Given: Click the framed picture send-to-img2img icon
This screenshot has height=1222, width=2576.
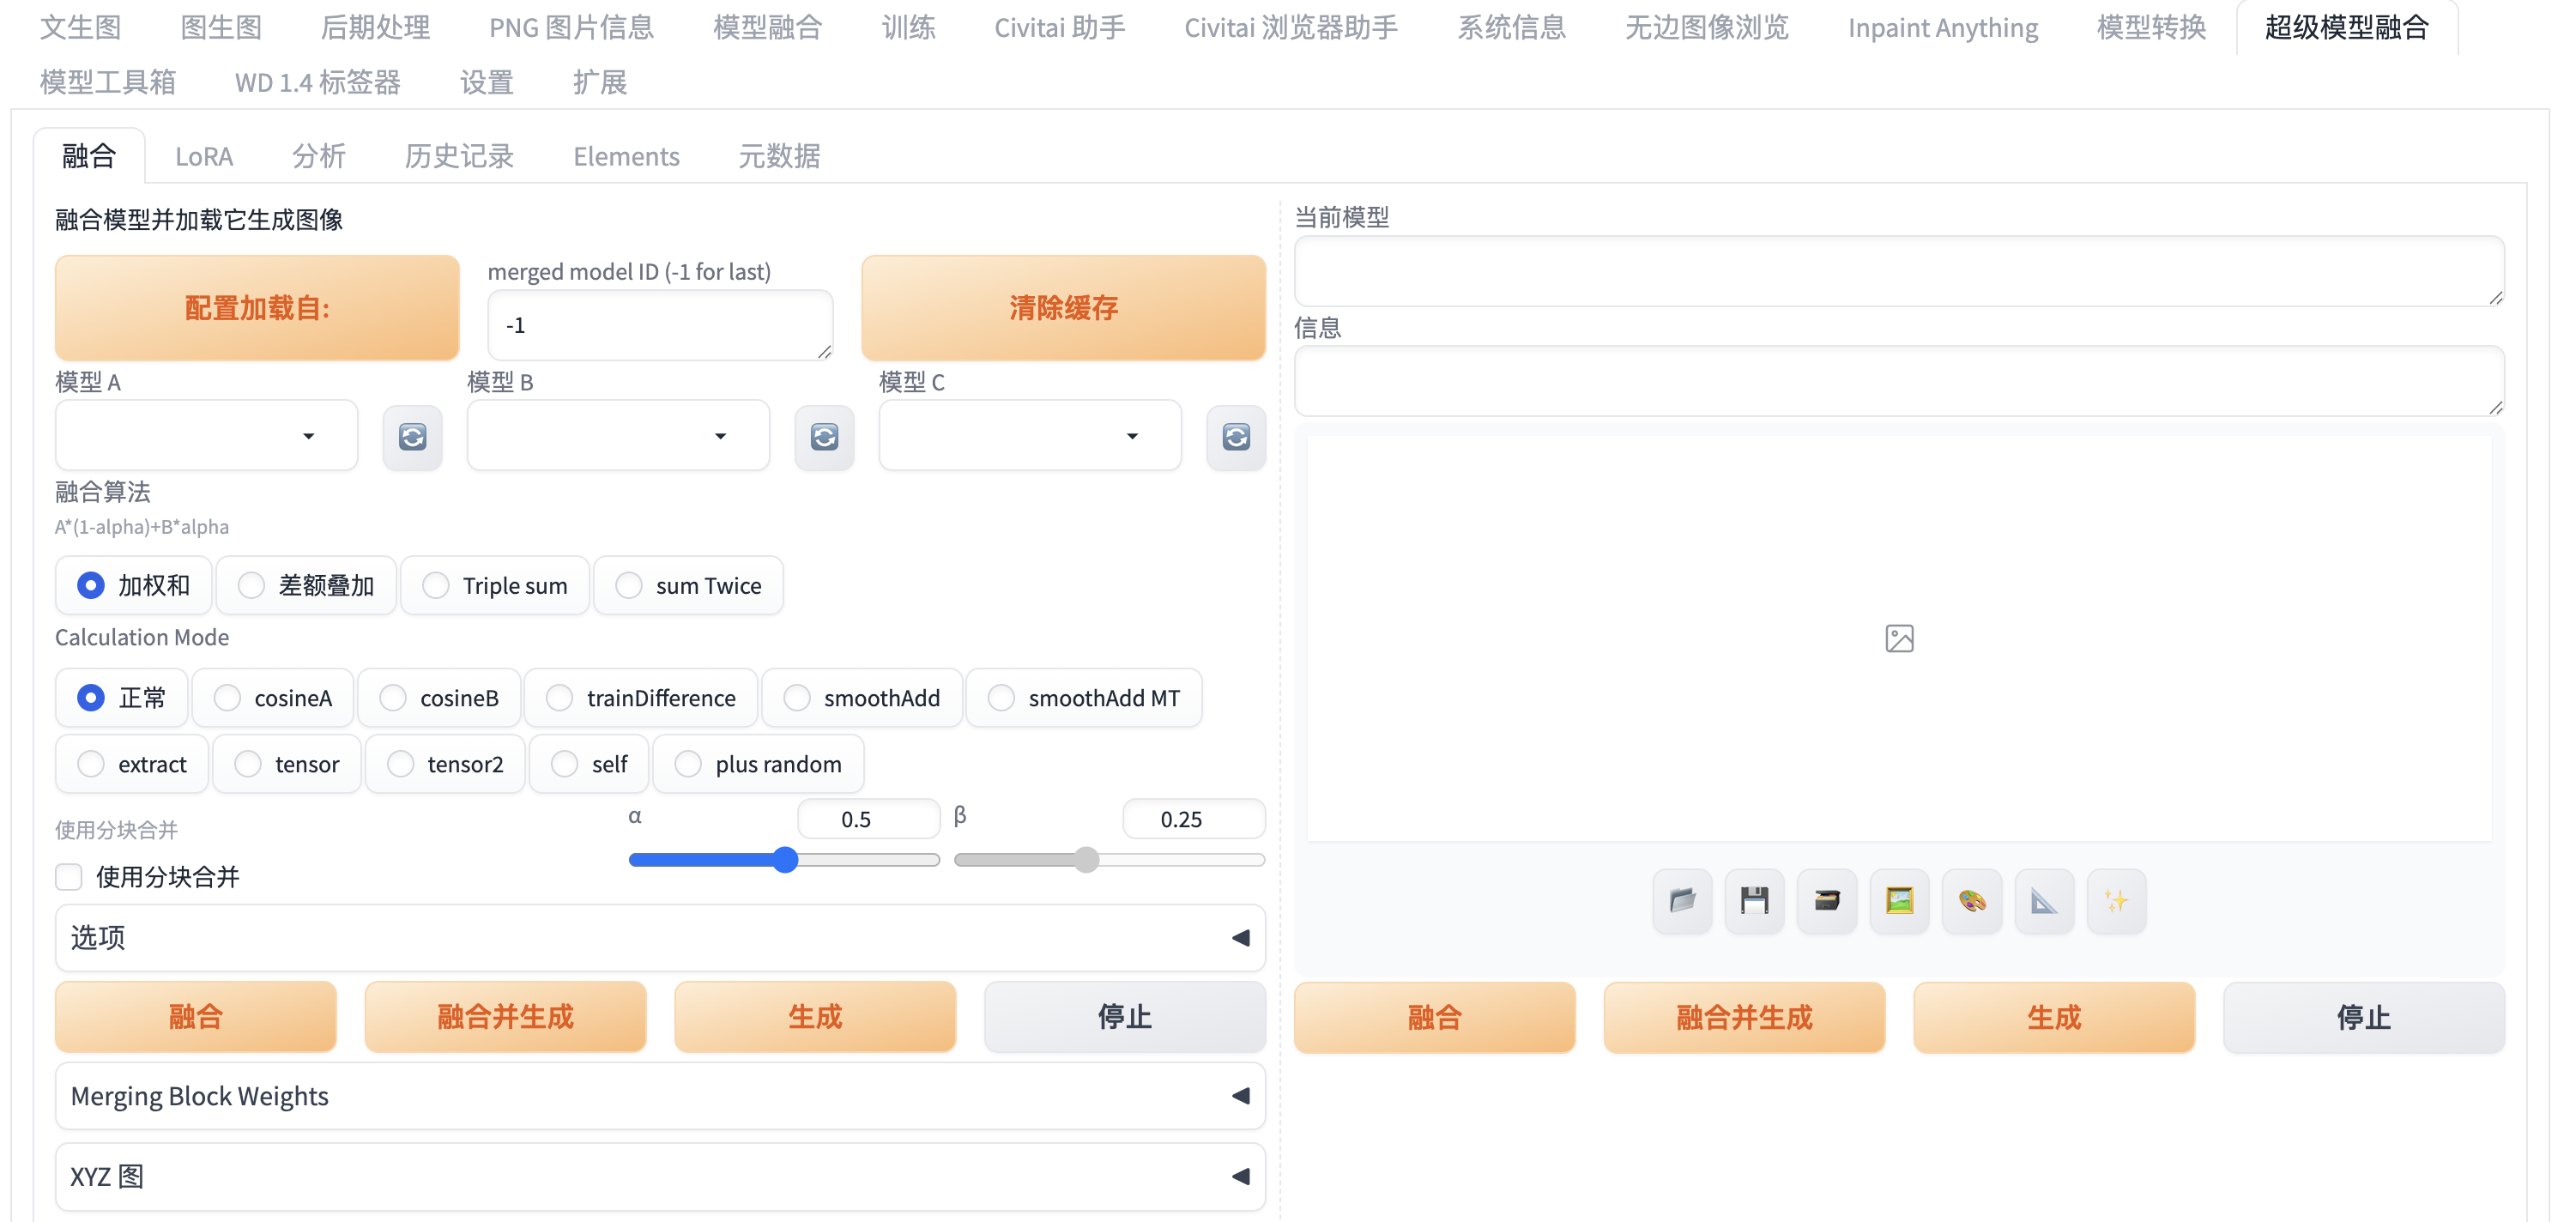Looking at the screenshot, I should click(x=1899, y=901).
